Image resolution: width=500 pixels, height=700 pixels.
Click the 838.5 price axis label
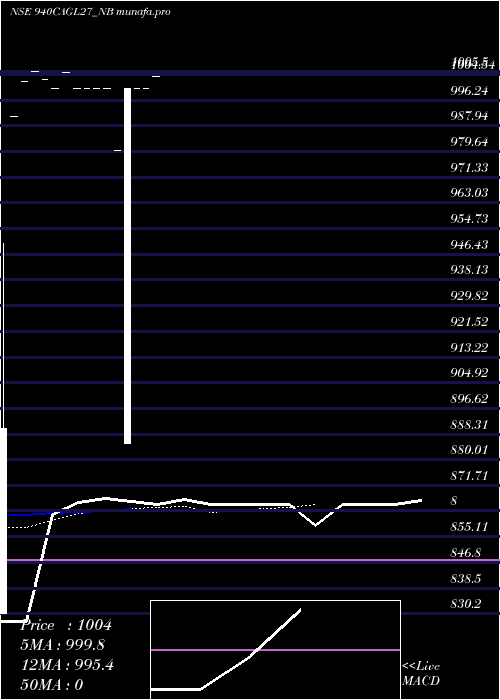pos(466,579)
